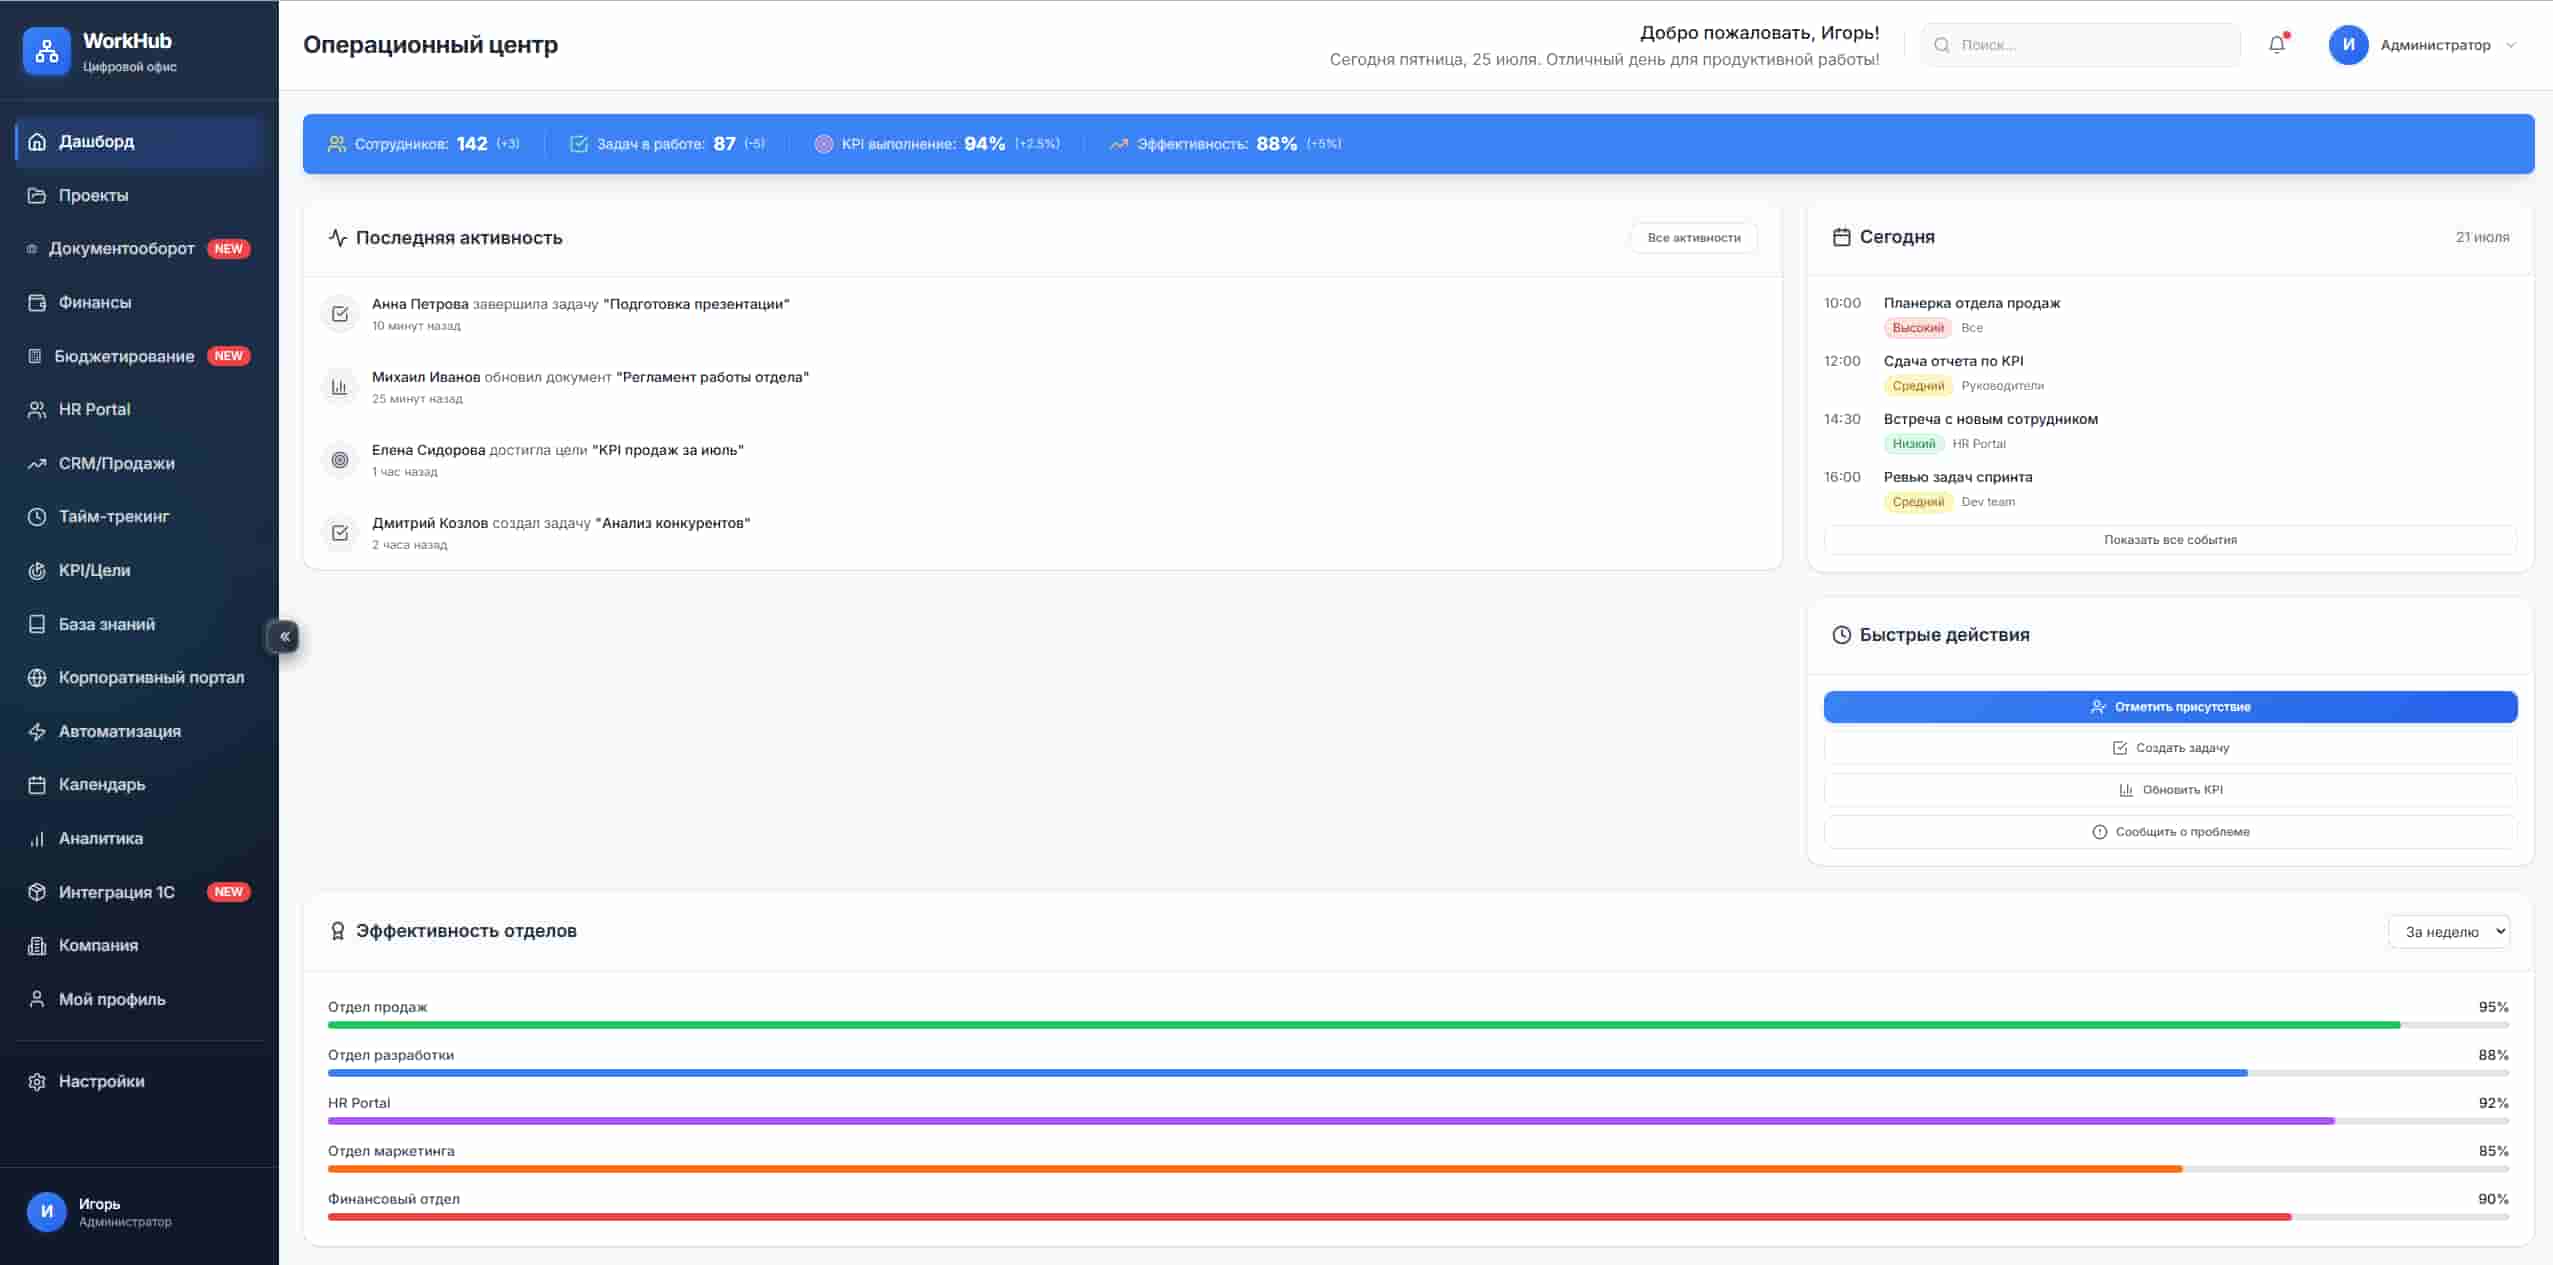Viewport: 2553px width, 1265px height.
Task: Switch to the Дашборд menu item
Action: 95,141
